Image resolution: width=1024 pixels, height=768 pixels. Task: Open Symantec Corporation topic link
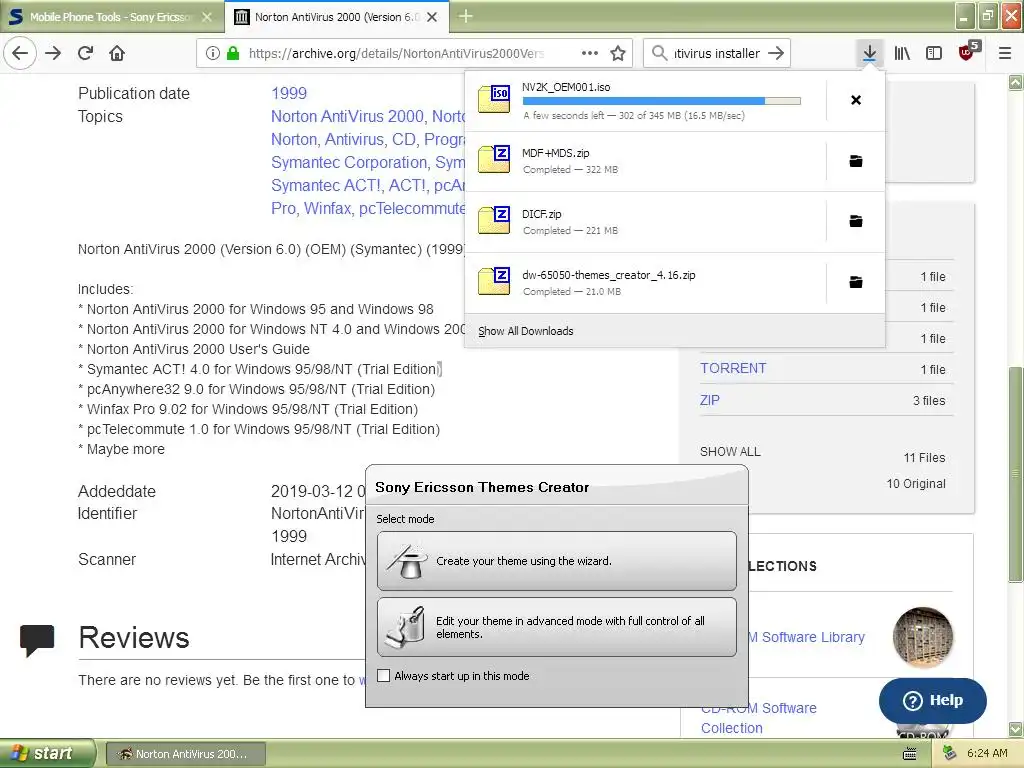click(x=349, y=162)
